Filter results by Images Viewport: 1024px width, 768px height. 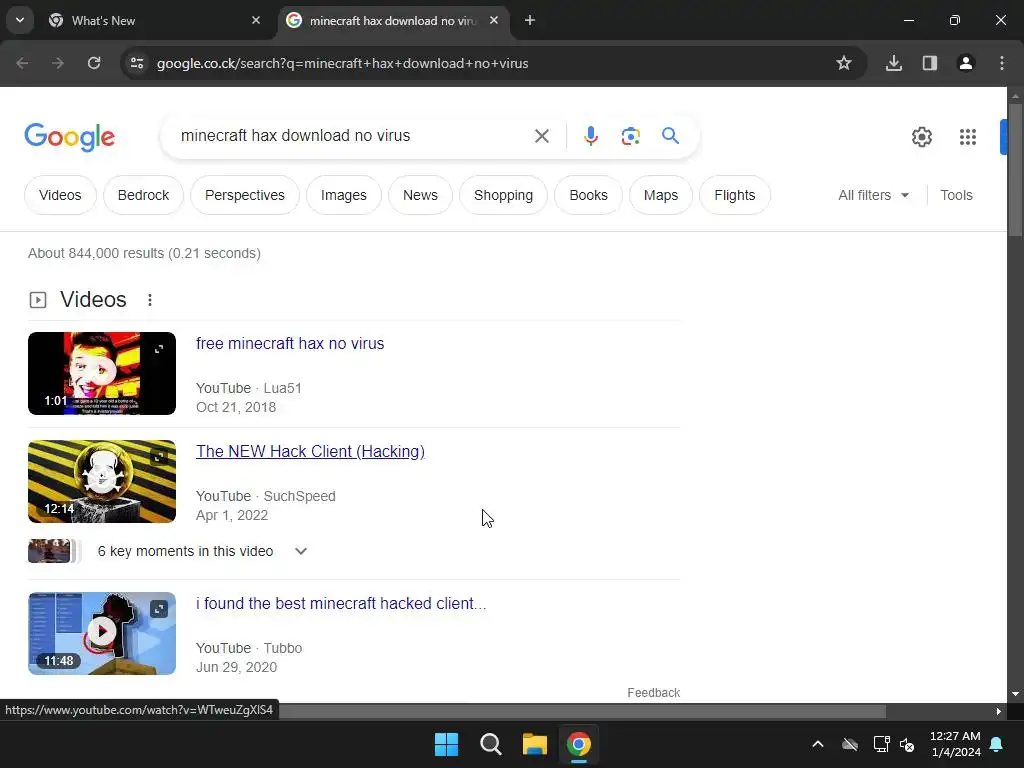[344, 195]
